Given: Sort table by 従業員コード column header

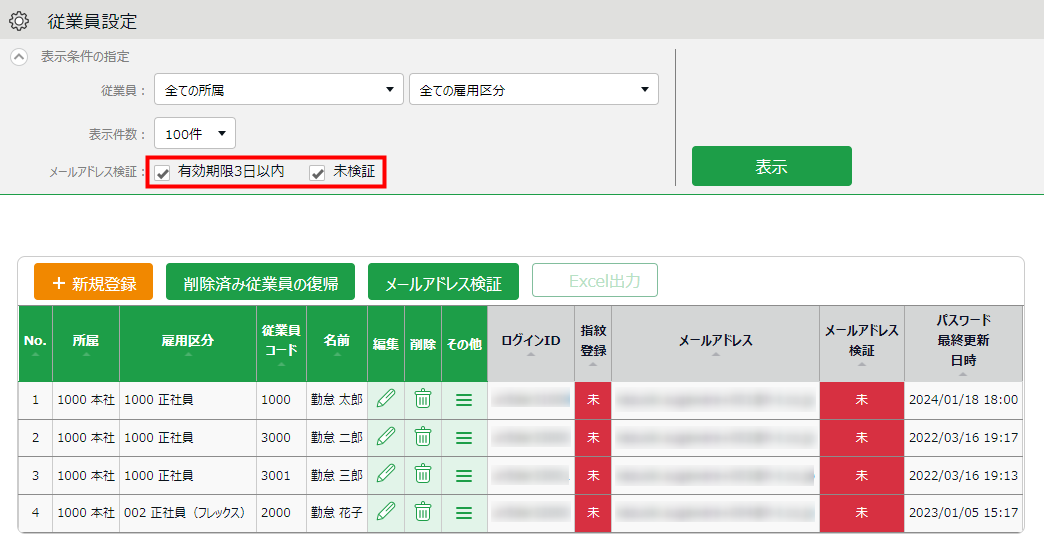Looking at the screenshot, I should (x=281, y=343).
